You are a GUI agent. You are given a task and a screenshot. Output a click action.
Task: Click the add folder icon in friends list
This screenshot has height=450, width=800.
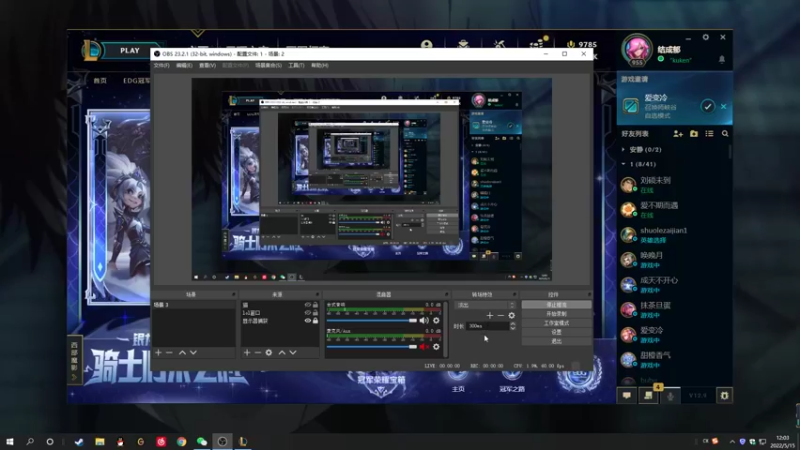[694, 134]
